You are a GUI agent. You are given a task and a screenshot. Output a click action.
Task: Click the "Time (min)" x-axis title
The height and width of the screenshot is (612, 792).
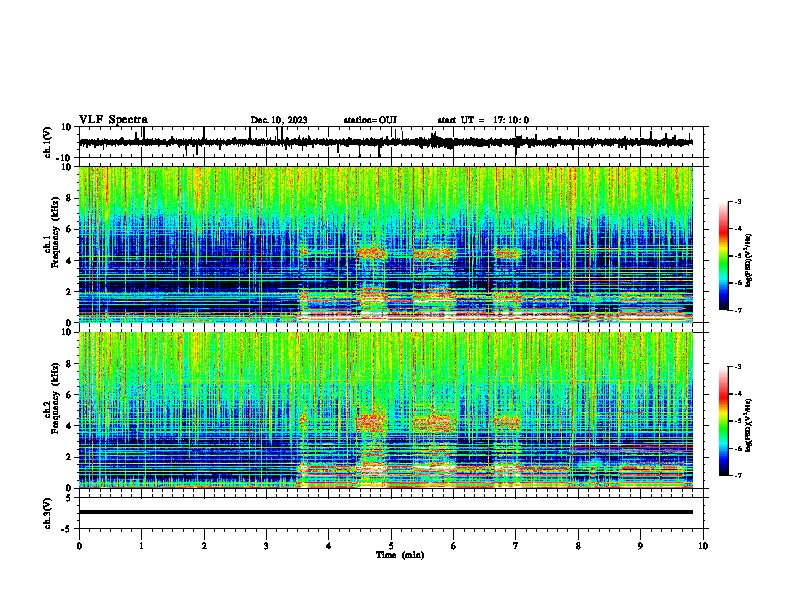pyautogui.click(x=400, y=555)
